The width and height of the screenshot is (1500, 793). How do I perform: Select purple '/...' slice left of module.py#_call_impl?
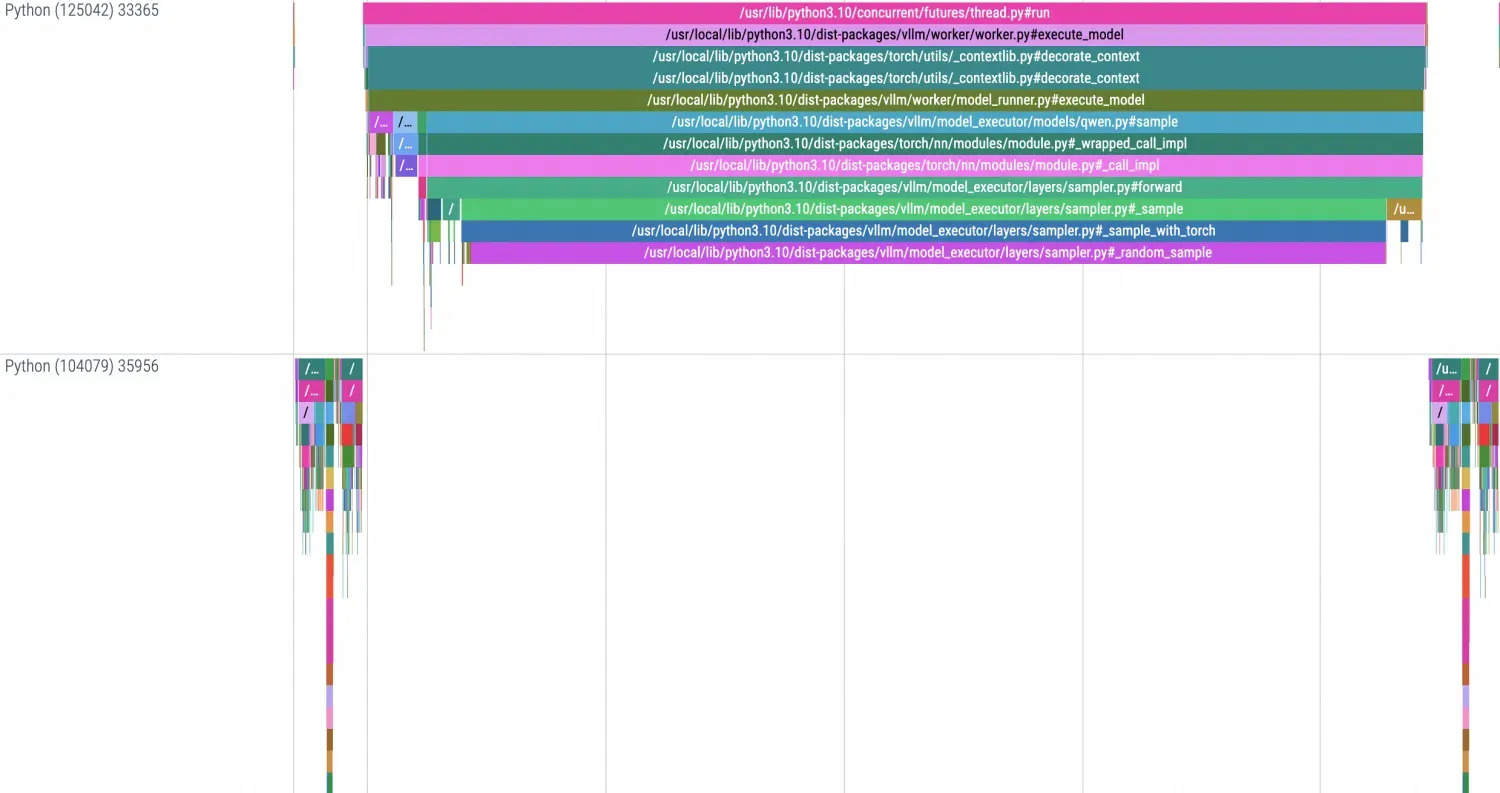405,165
